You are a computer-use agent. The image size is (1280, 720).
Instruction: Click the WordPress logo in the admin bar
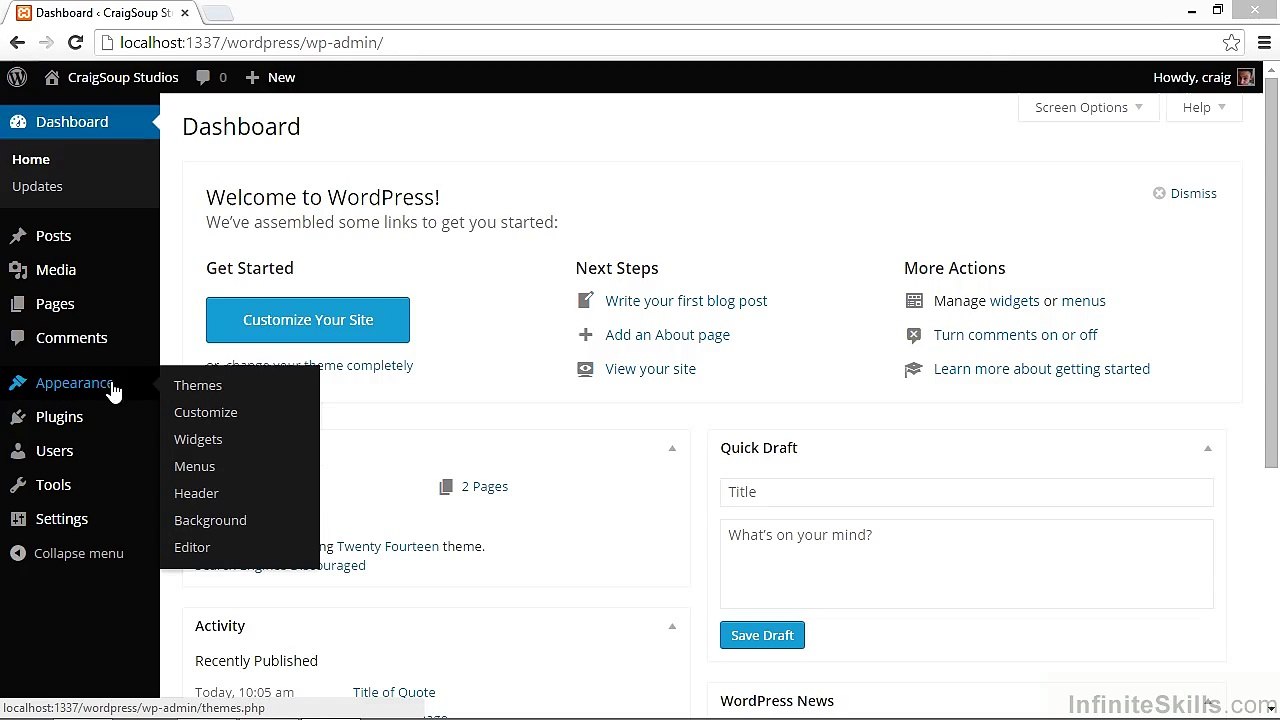click(17, 77)
